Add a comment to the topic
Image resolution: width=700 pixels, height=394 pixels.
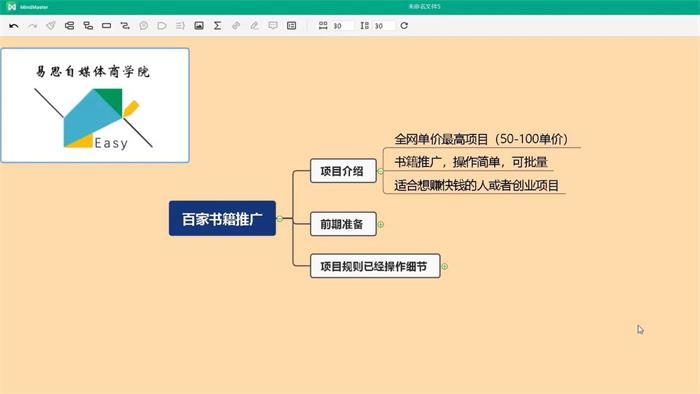(x=273, y=26)
